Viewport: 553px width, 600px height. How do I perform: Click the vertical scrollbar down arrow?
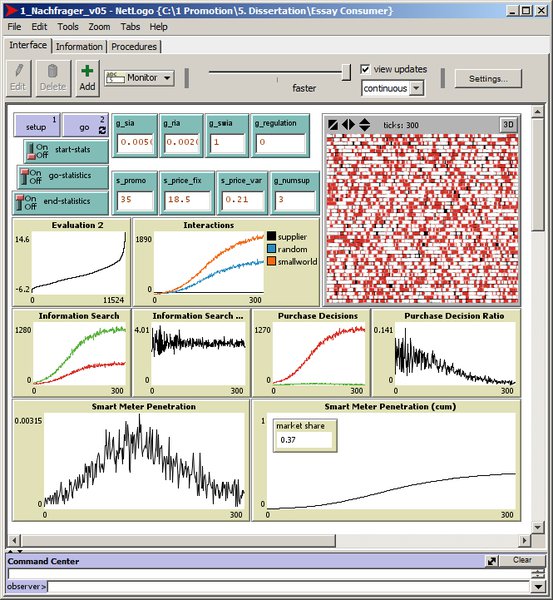[538, 527]
